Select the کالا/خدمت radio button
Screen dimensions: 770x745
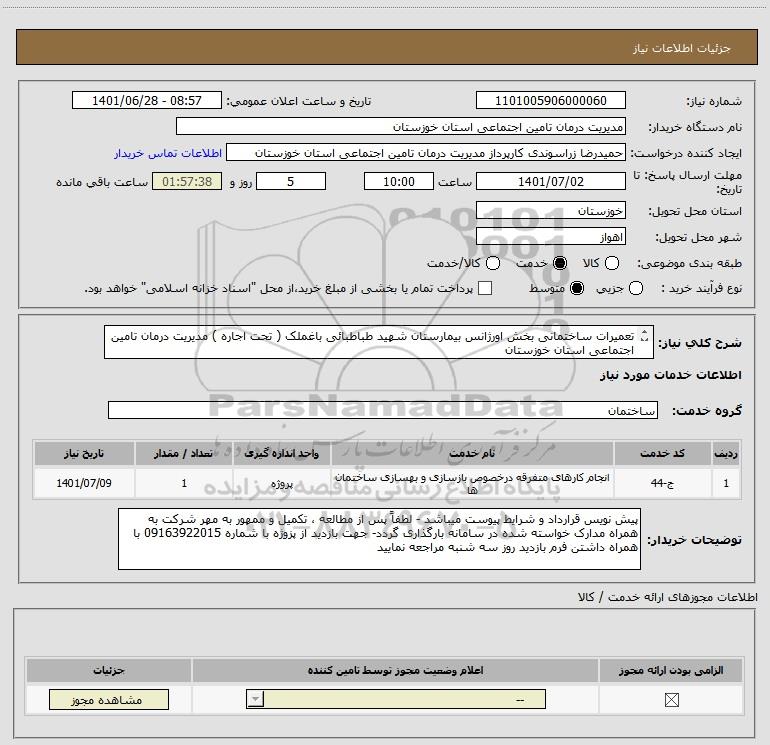tap(493, 263)
